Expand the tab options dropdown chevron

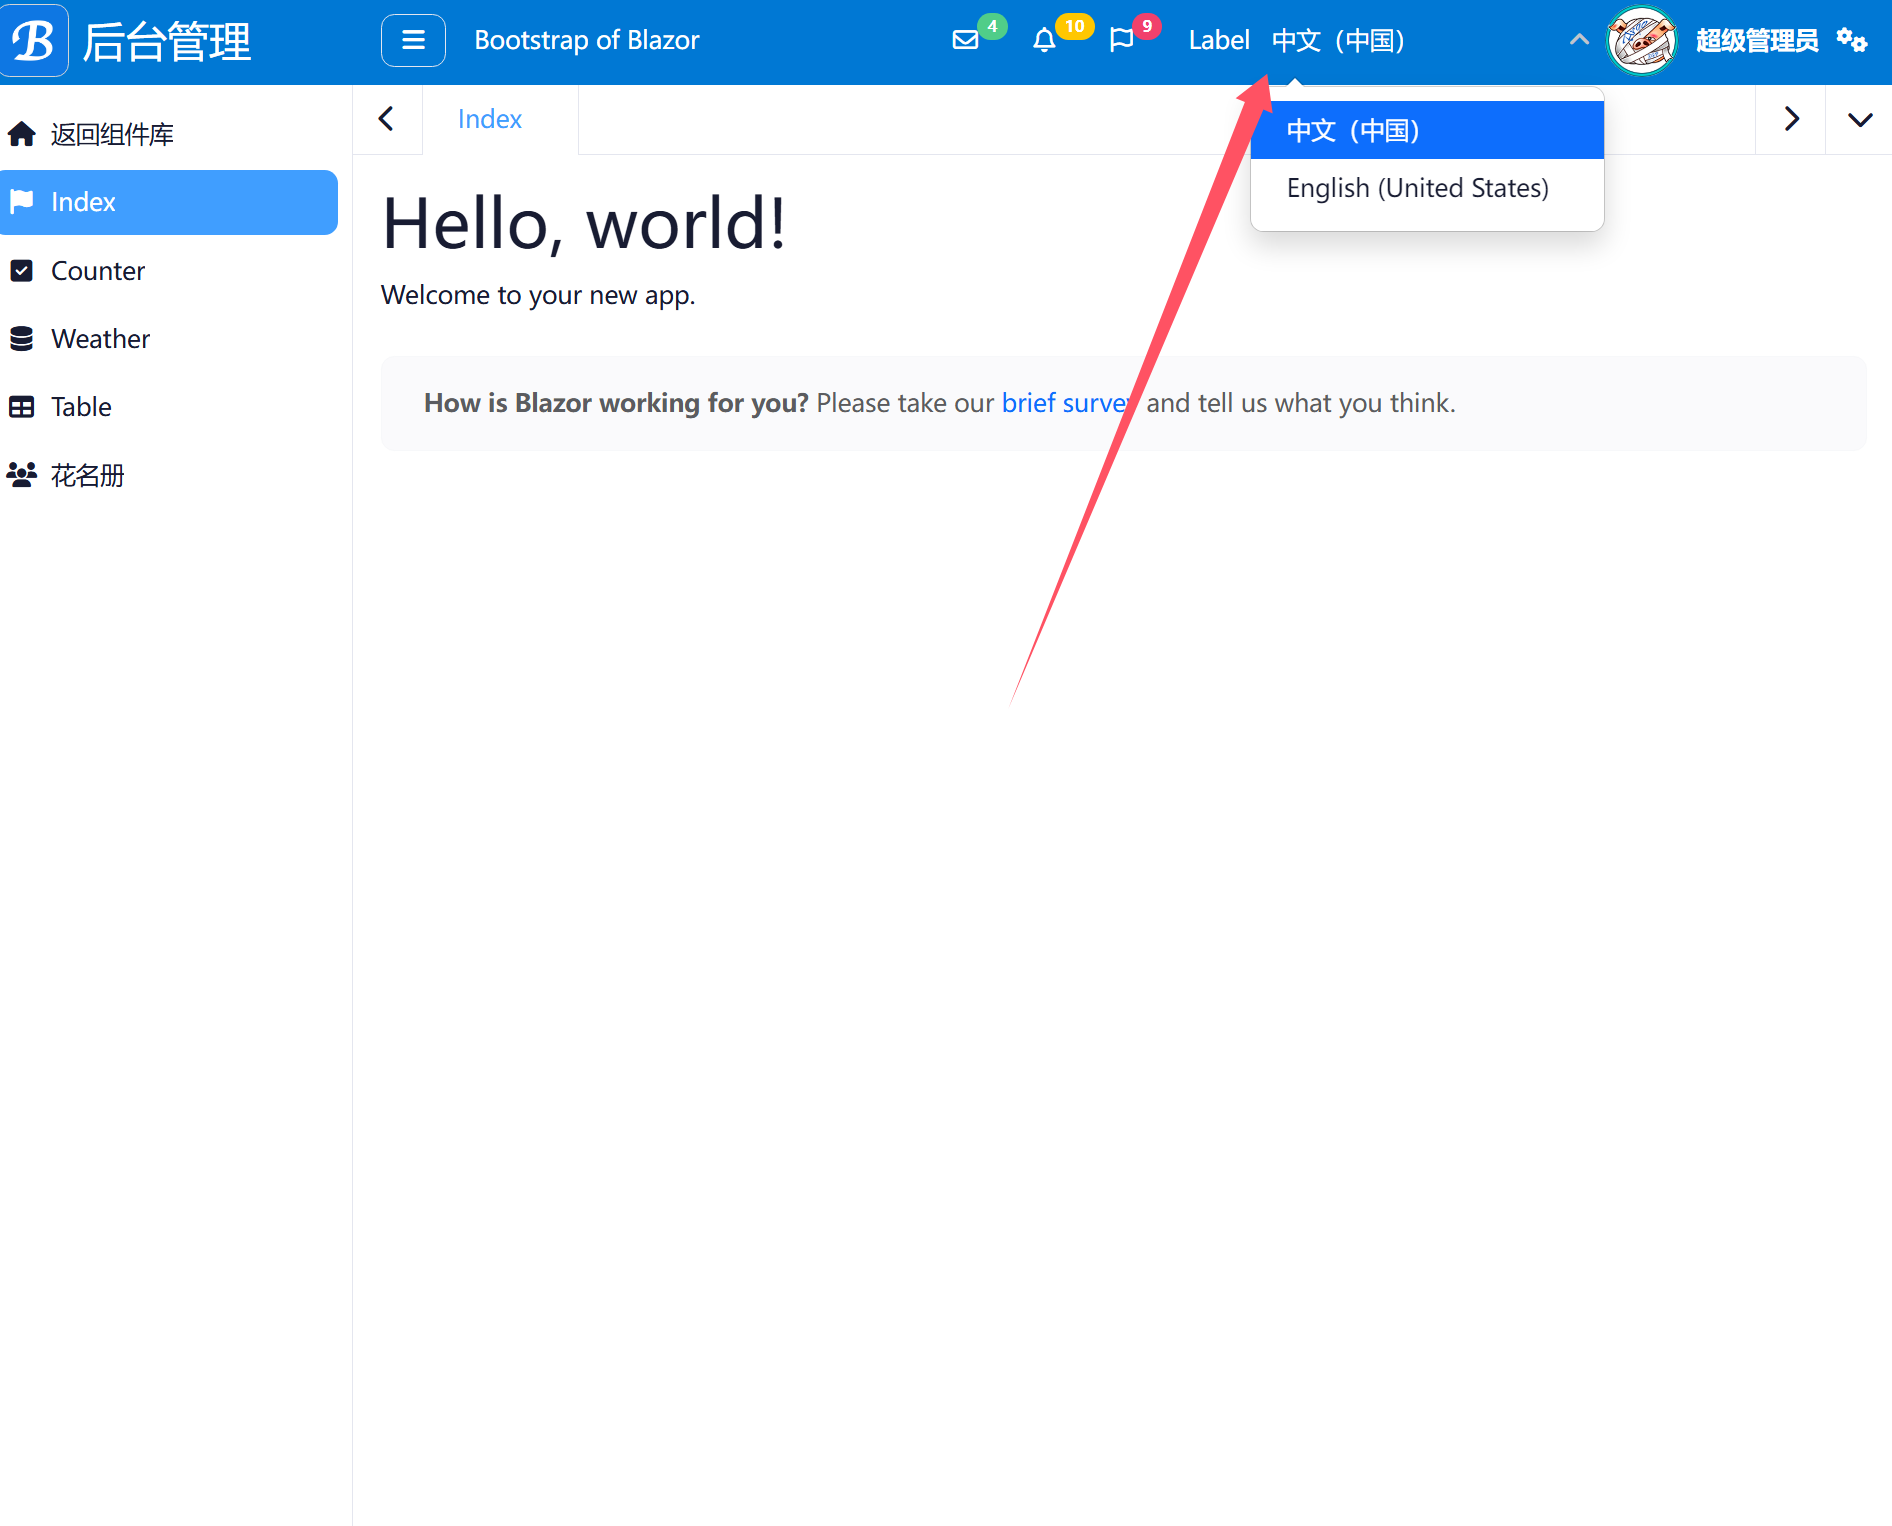1860,120
